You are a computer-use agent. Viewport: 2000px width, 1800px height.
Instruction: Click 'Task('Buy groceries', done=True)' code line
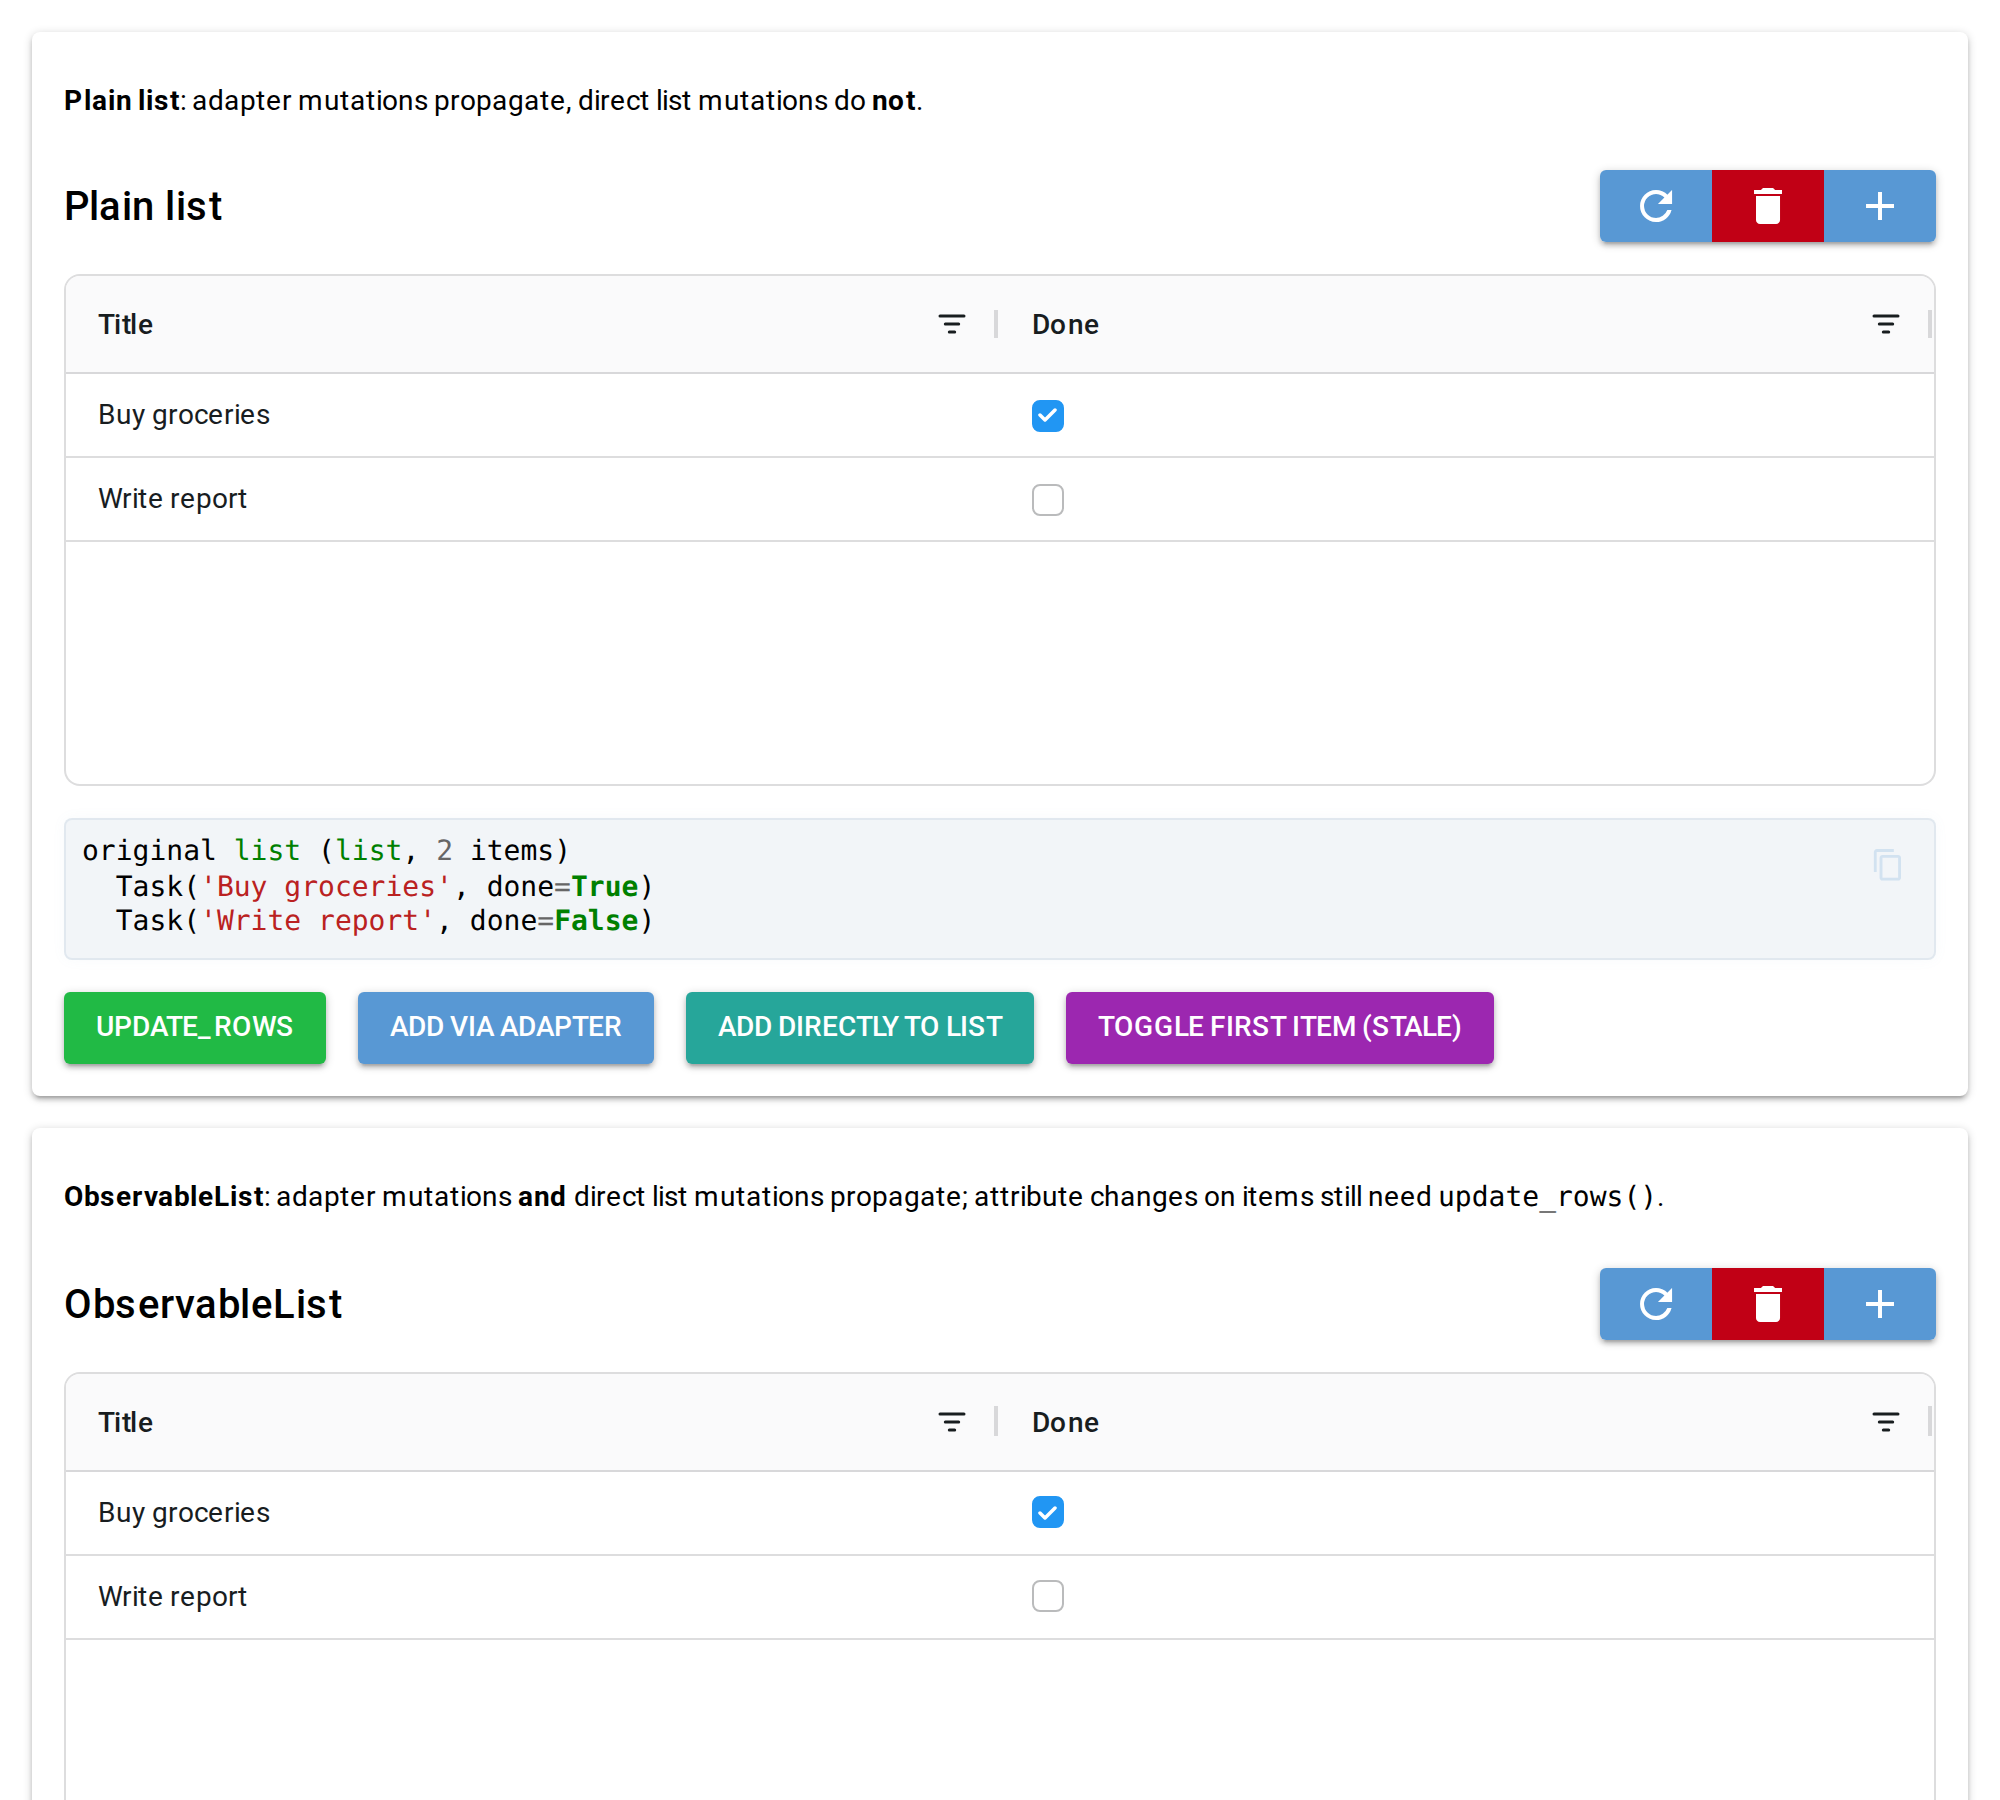pyautogui.click(x=384, y=886)
